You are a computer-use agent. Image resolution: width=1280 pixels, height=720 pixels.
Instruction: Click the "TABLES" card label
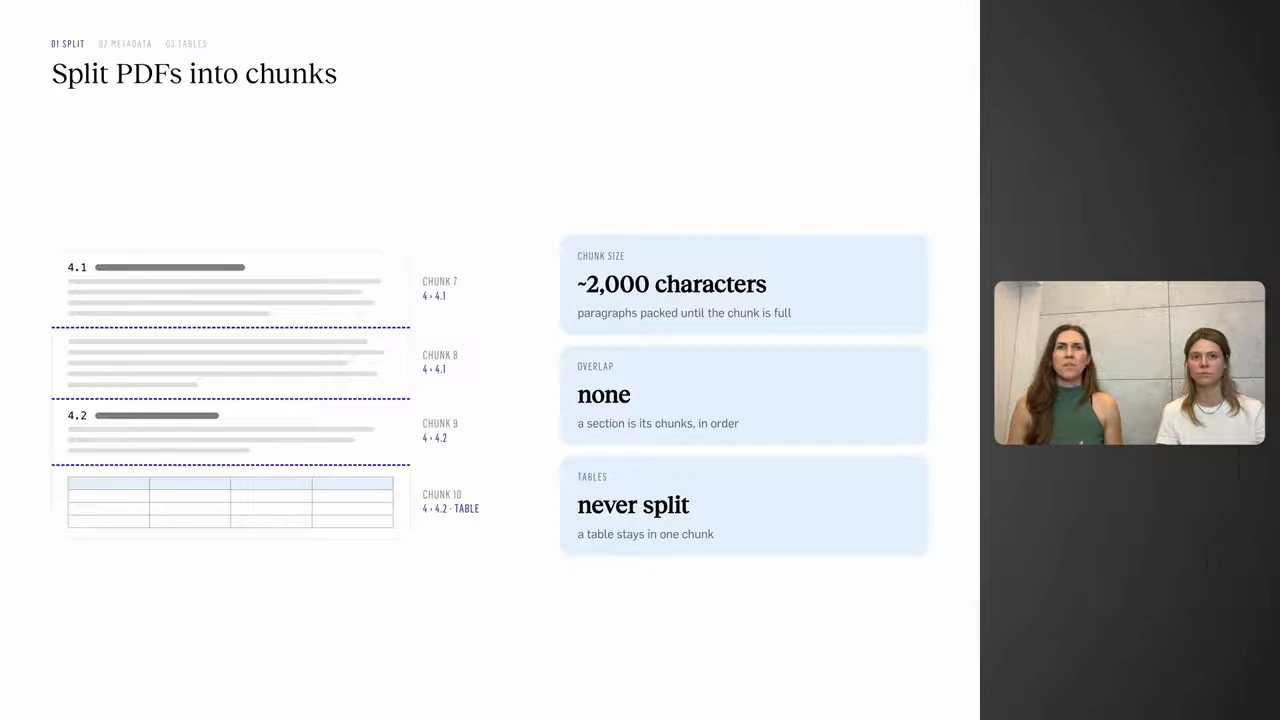tap(594, 477)
